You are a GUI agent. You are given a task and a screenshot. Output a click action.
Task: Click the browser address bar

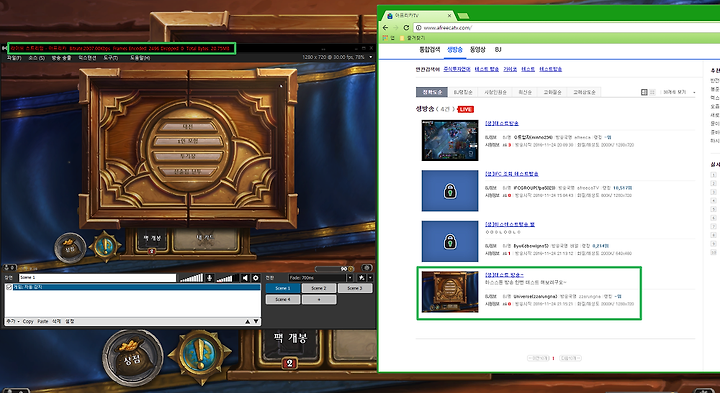pos(566,28)
